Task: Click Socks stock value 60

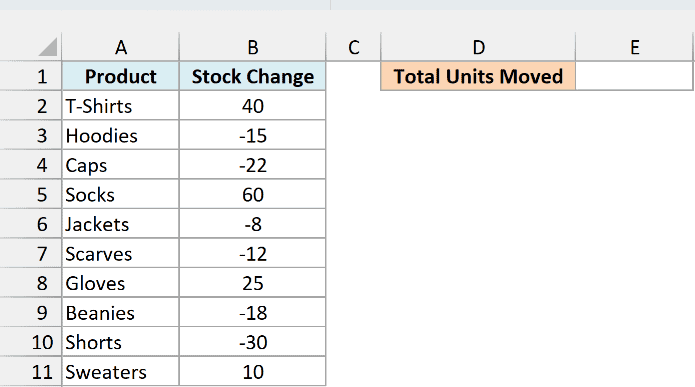Action: tap(253, 194)
